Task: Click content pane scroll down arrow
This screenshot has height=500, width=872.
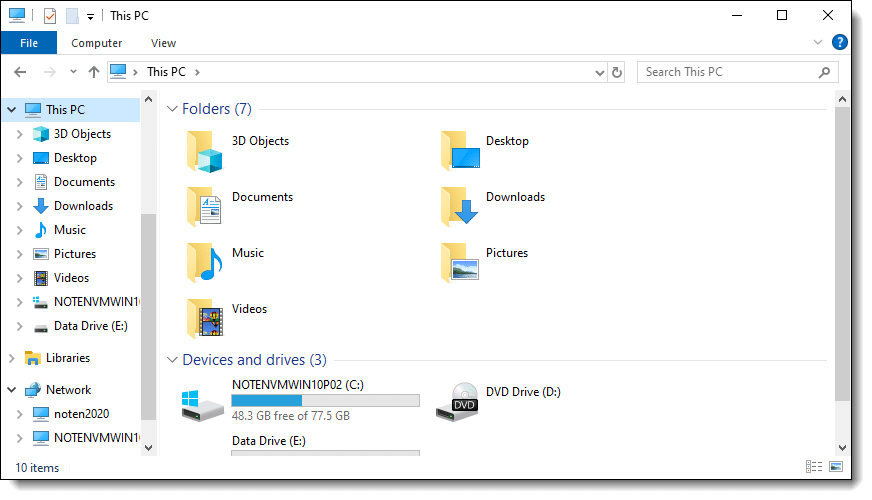Action: 842,448
